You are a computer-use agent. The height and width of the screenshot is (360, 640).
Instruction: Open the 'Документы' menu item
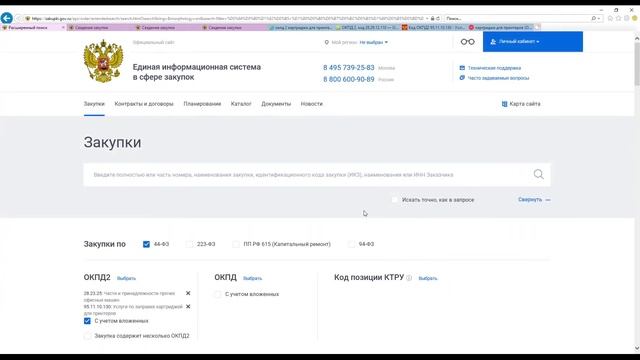point(276,104)
